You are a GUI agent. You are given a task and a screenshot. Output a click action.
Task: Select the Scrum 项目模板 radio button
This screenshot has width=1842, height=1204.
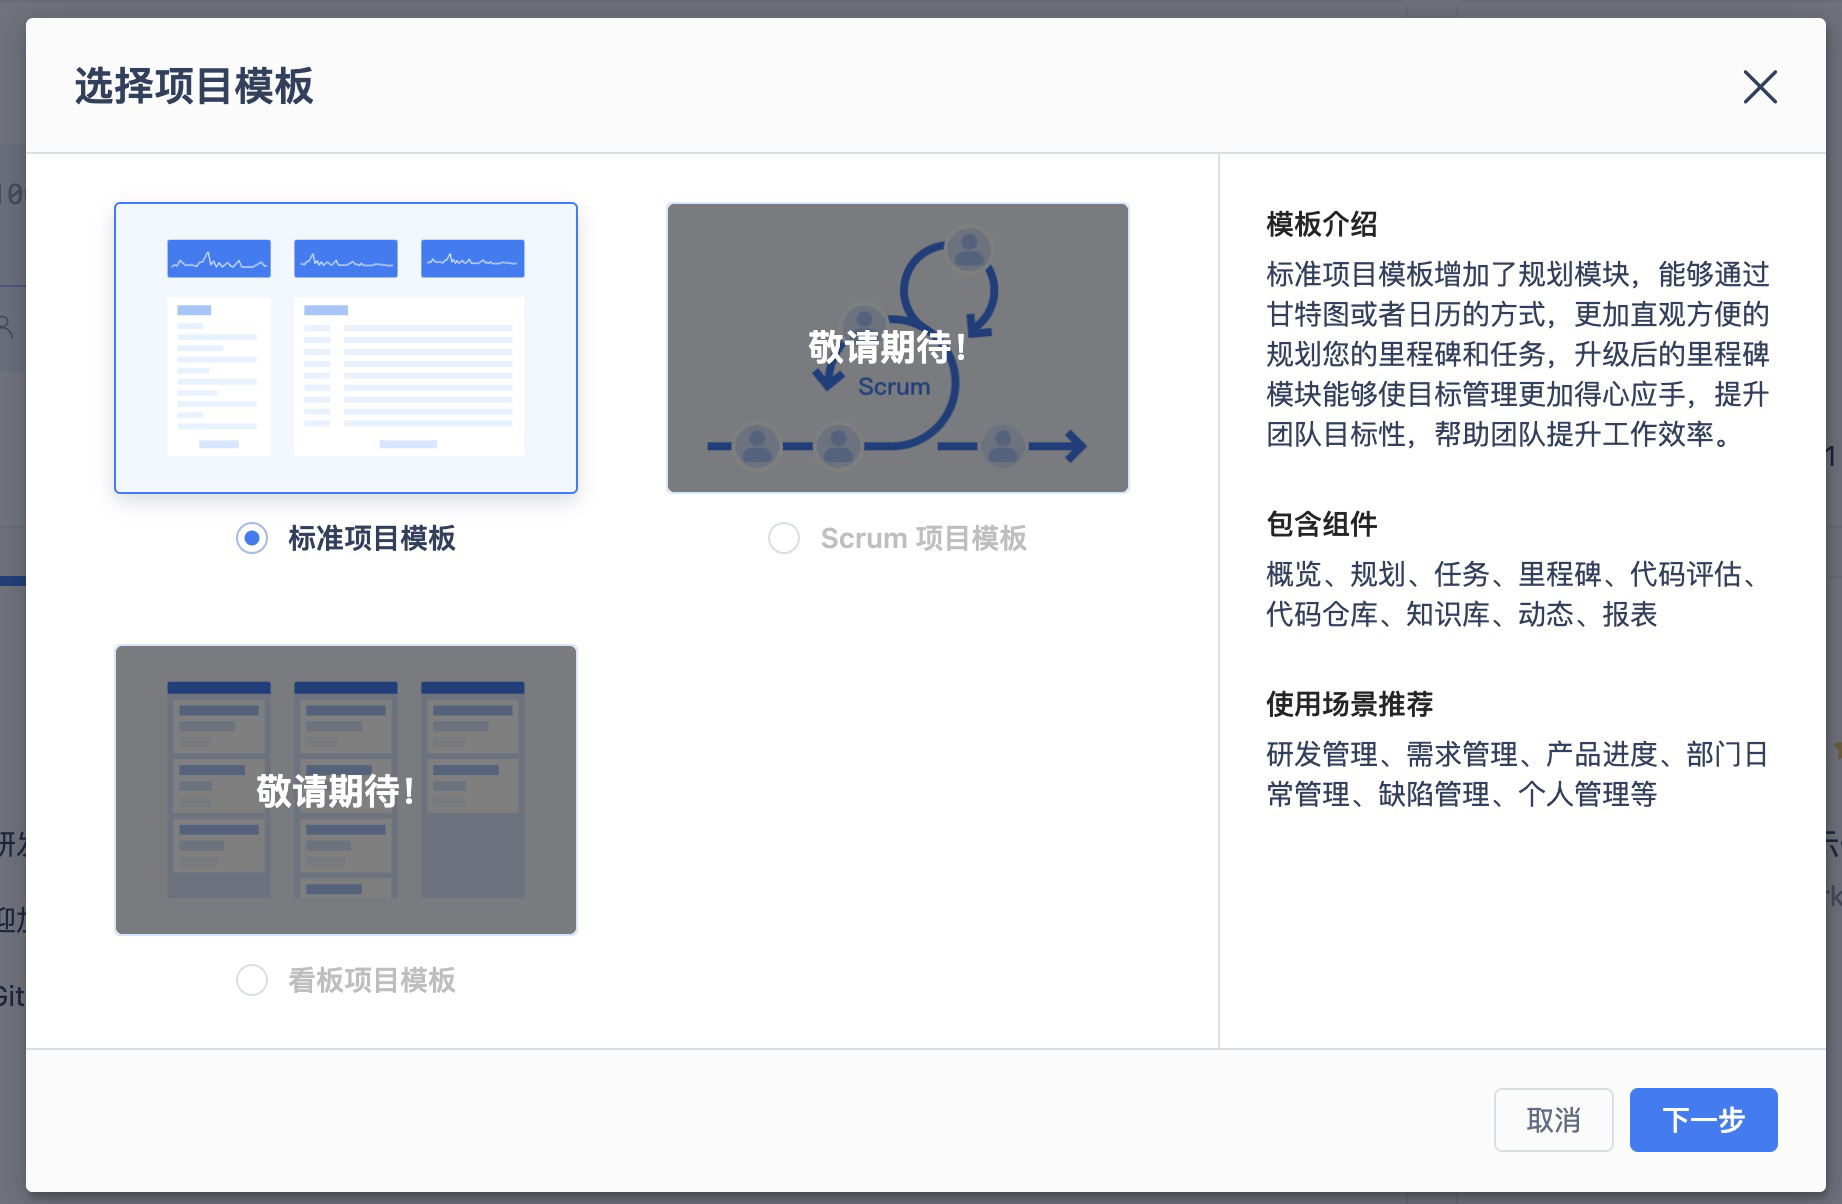tap(784, 538)
